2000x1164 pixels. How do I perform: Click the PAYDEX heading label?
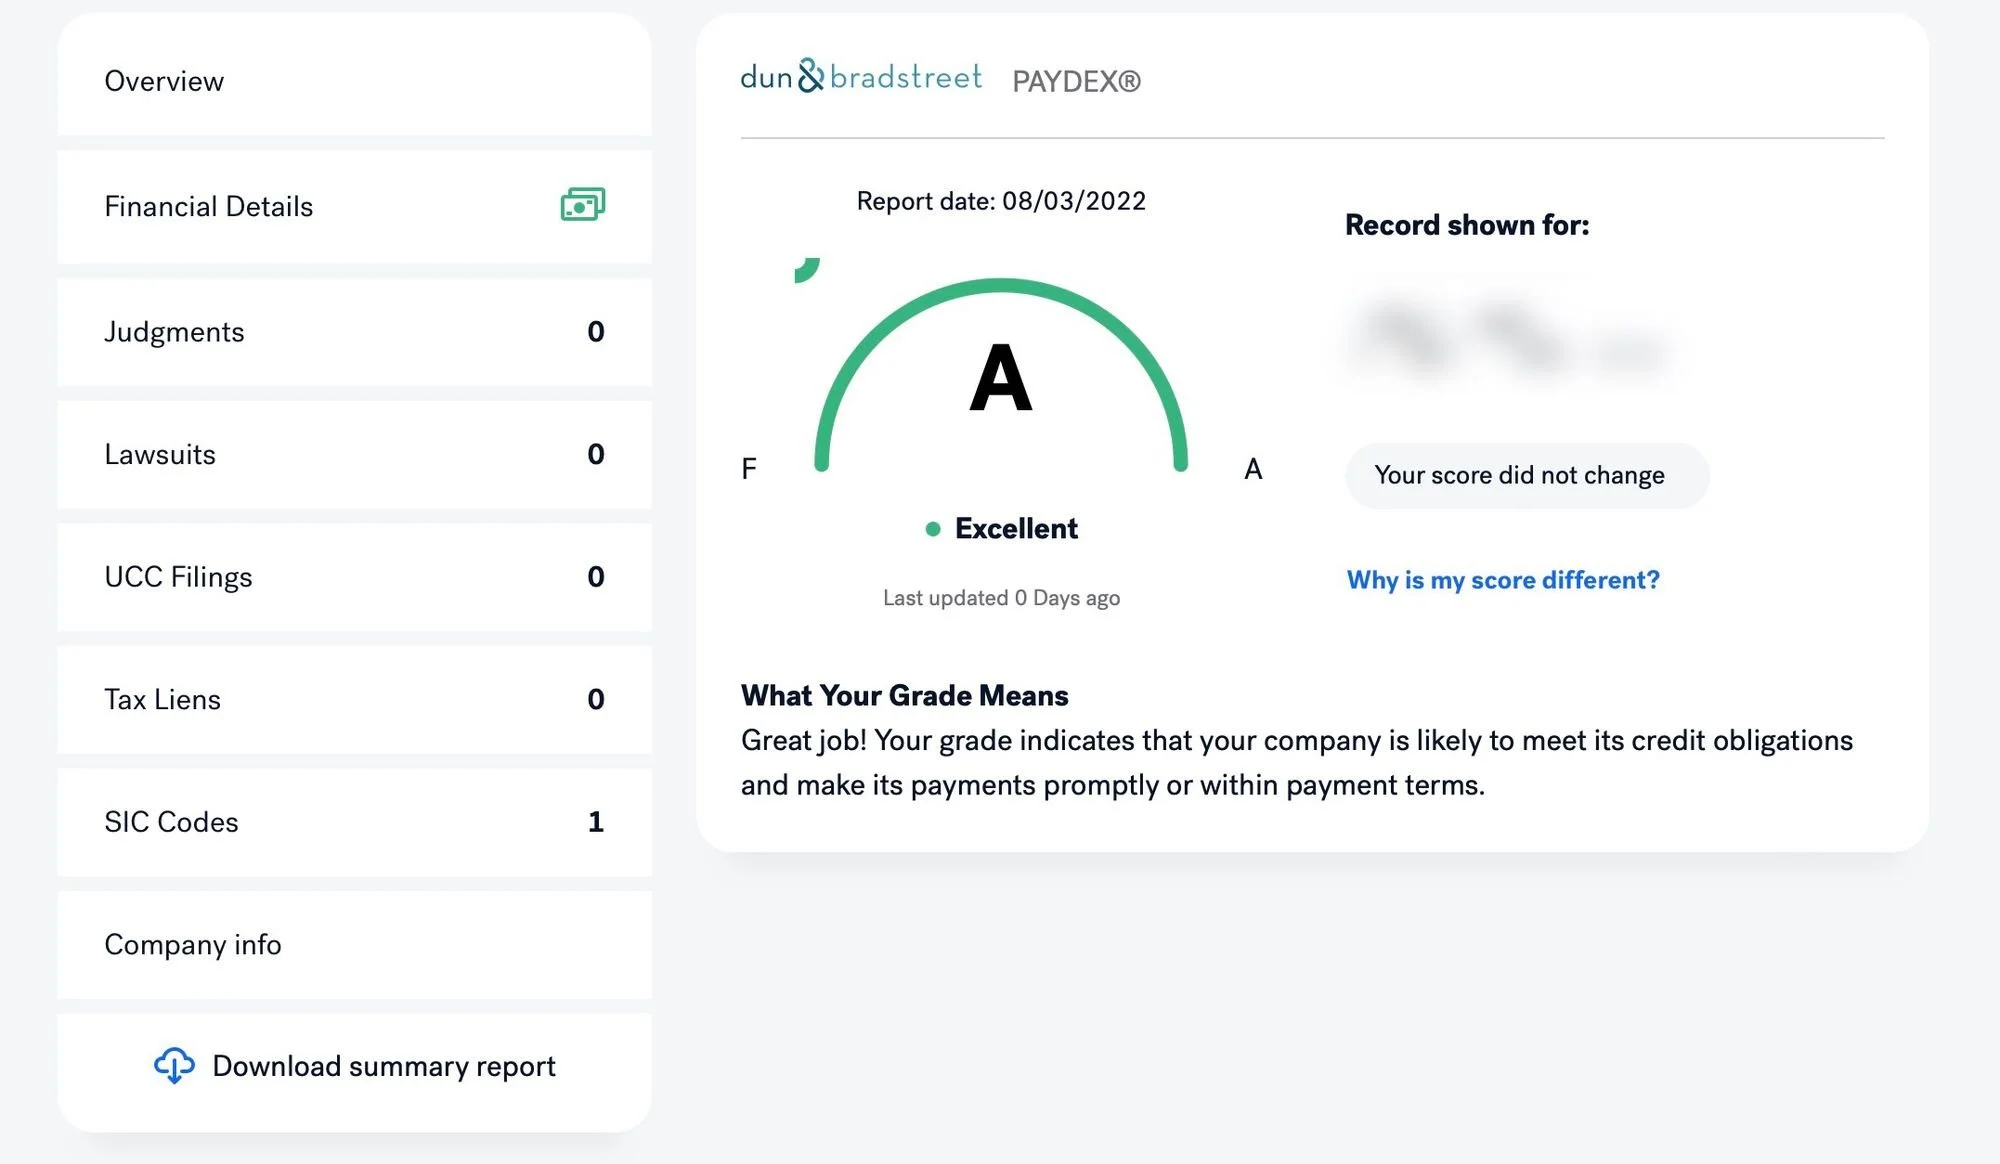click(1076, 81)
